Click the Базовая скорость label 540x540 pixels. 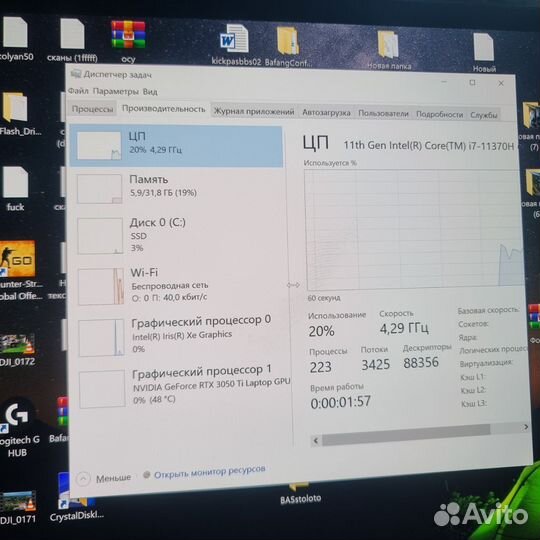point(488,310)
